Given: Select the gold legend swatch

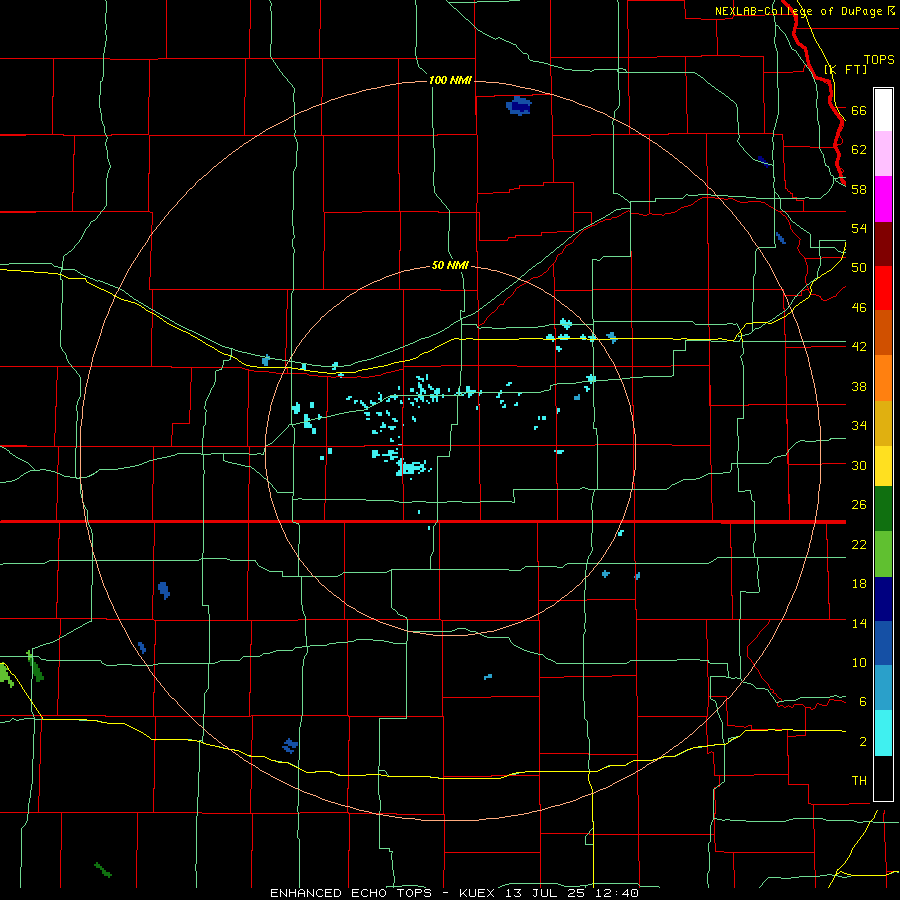Looking at the screenshot, I should point(883,423).
